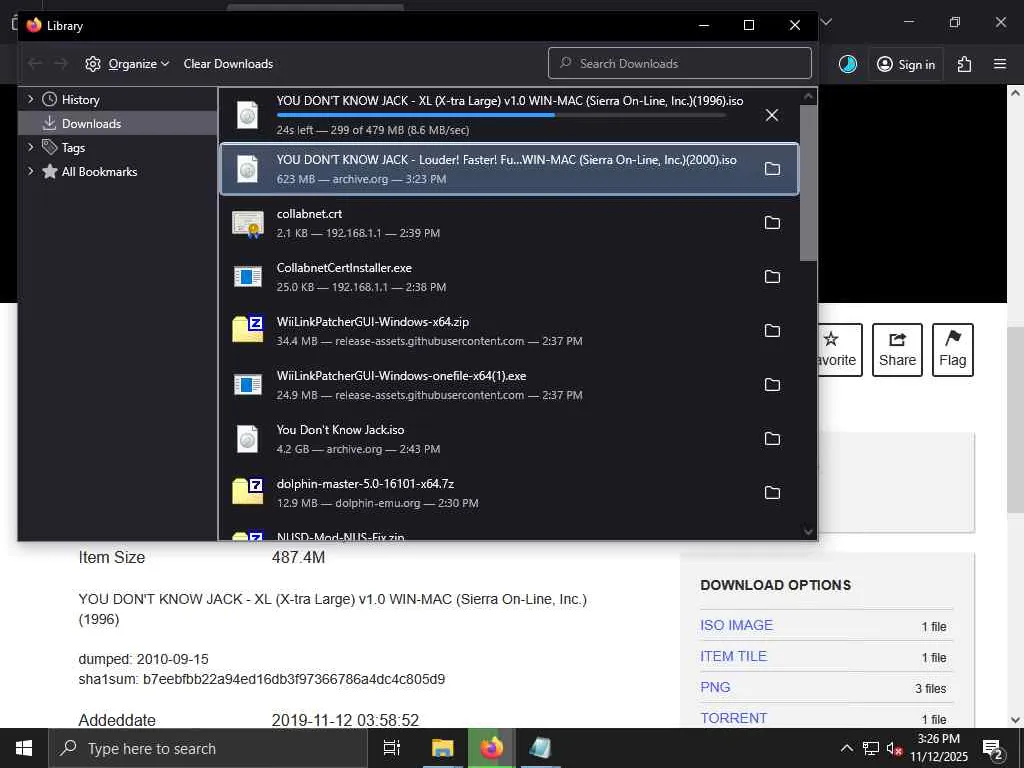Click the certificate icon of collabnet.crt
1024x768 pixels.
tap(248, 224)
